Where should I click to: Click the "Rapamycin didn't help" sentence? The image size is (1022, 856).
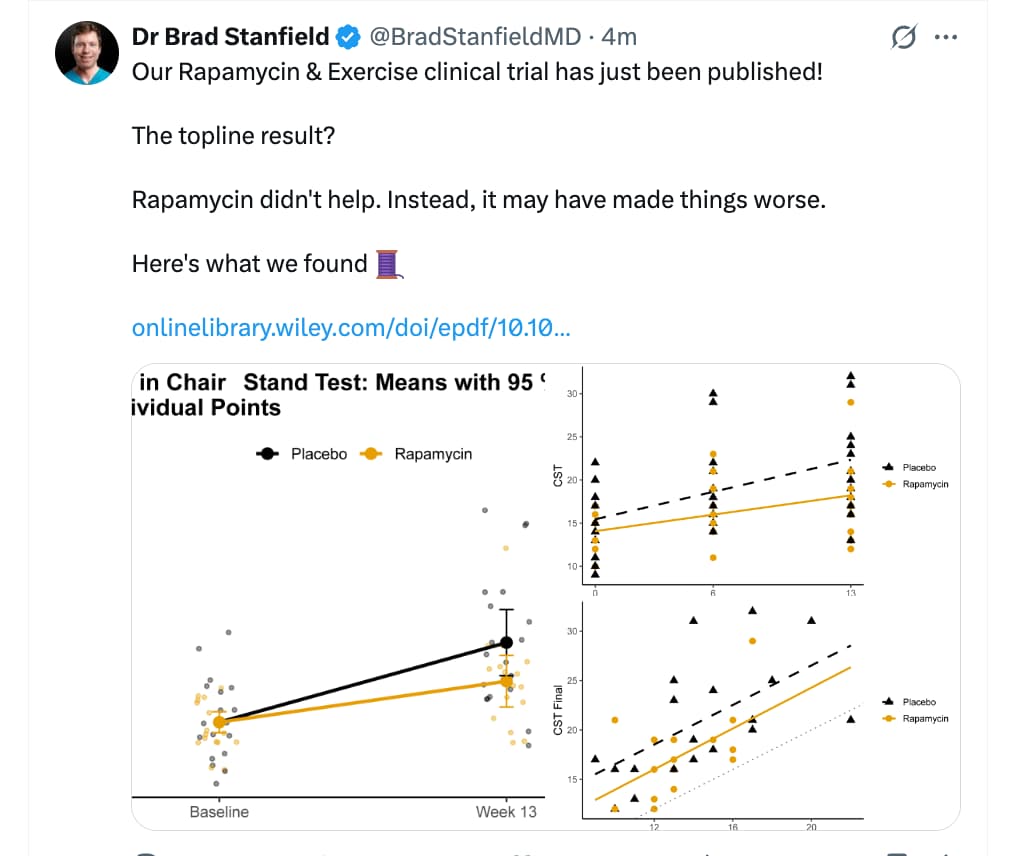(479, 199)
